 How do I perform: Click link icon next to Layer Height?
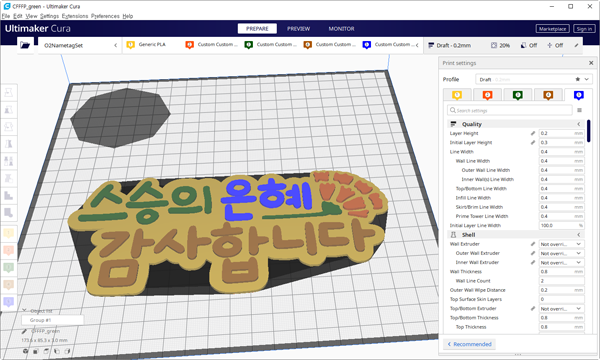pyautogui.click(x=533, y=133)
